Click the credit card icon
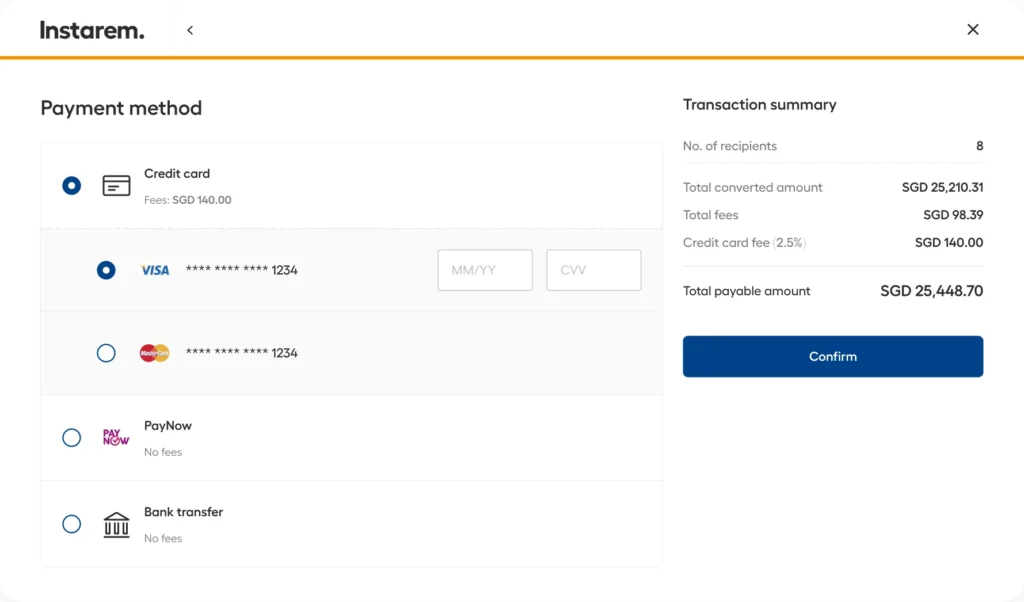Image resolution: width=1024 pixels, height=602 pixels. point(116,185)
